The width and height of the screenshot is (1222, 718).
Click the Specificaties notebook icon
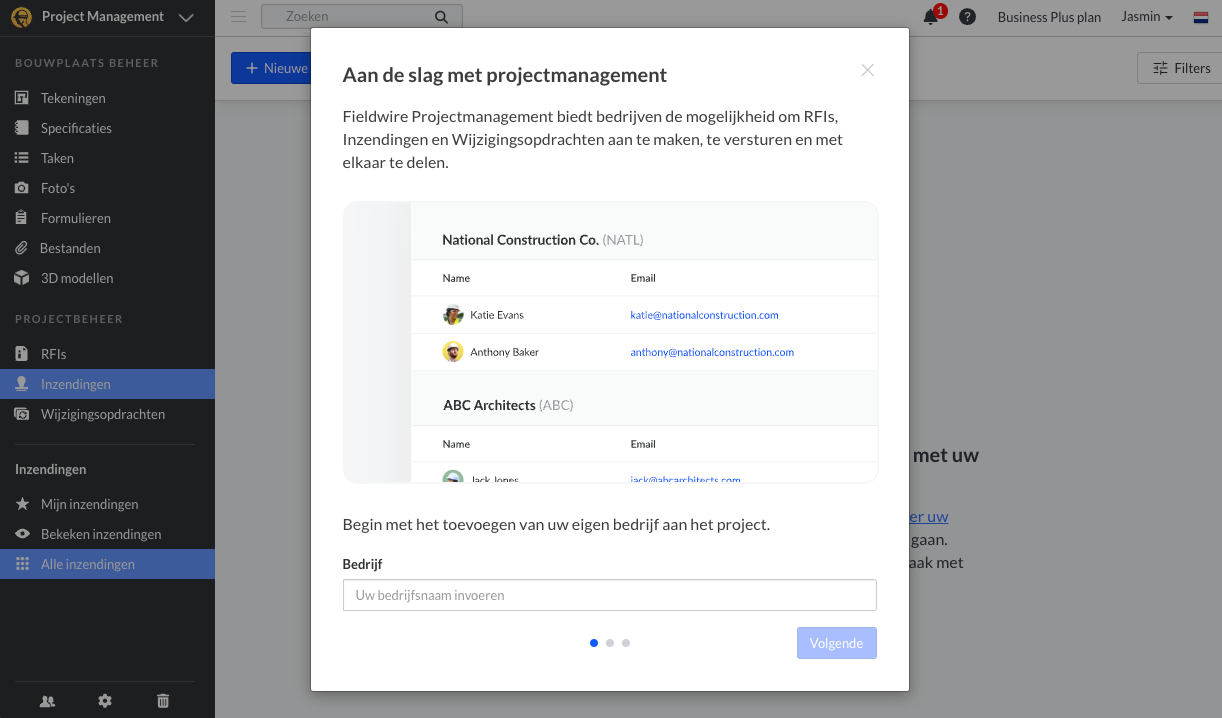coord(22,128)
